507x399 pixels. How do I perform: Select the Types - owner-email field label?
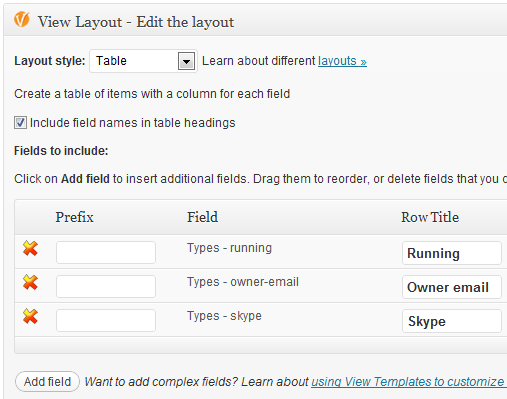243,282
